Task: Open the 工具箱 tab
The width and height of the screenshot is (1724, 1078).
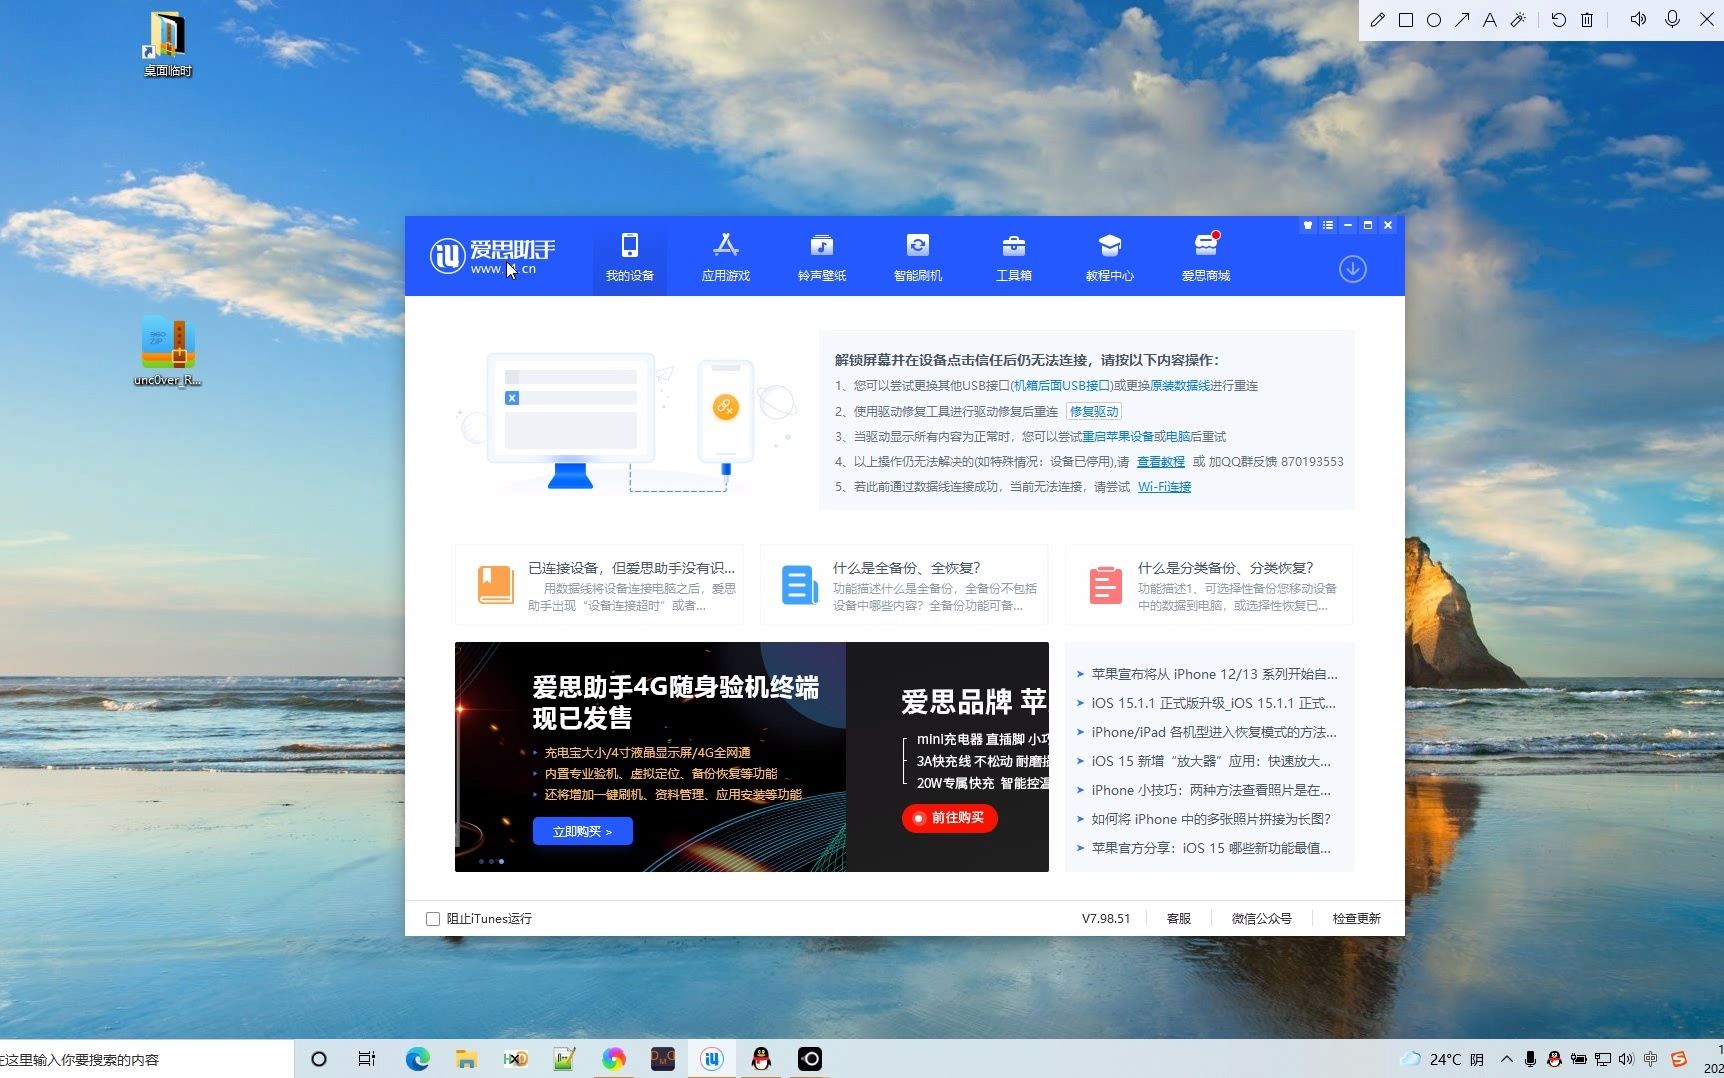Action: (x=1013, y=257)
